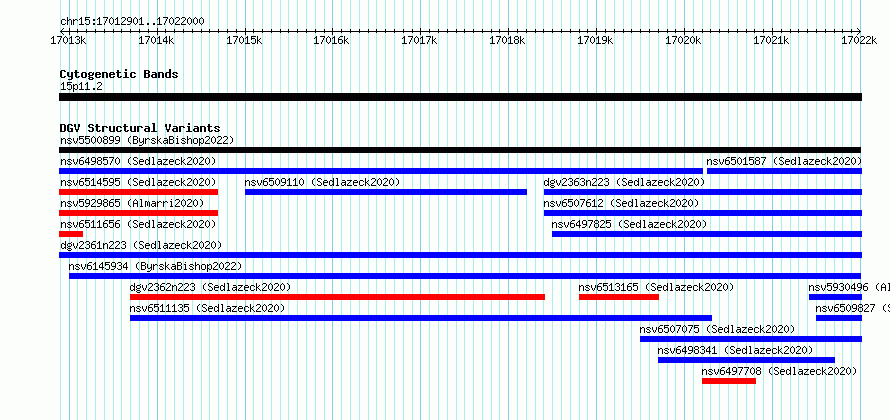Click the nsv6145934 (ByrskaBishop2022) label

pos(156,266)
